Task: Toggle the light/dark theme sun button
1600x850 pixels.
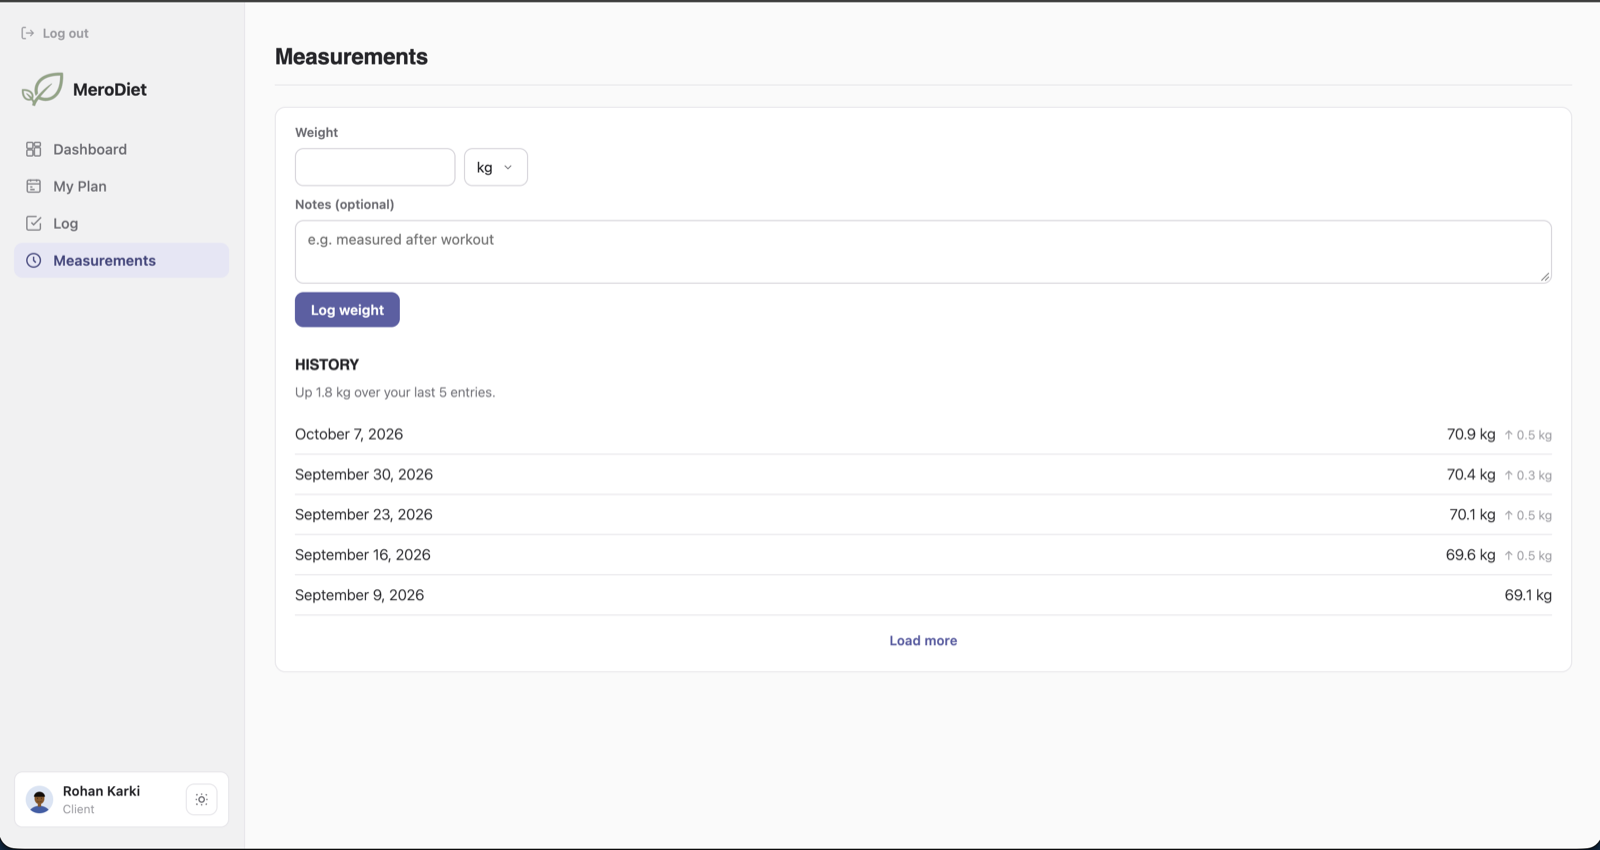Action: pyautogui.click(x=201, y=799)
